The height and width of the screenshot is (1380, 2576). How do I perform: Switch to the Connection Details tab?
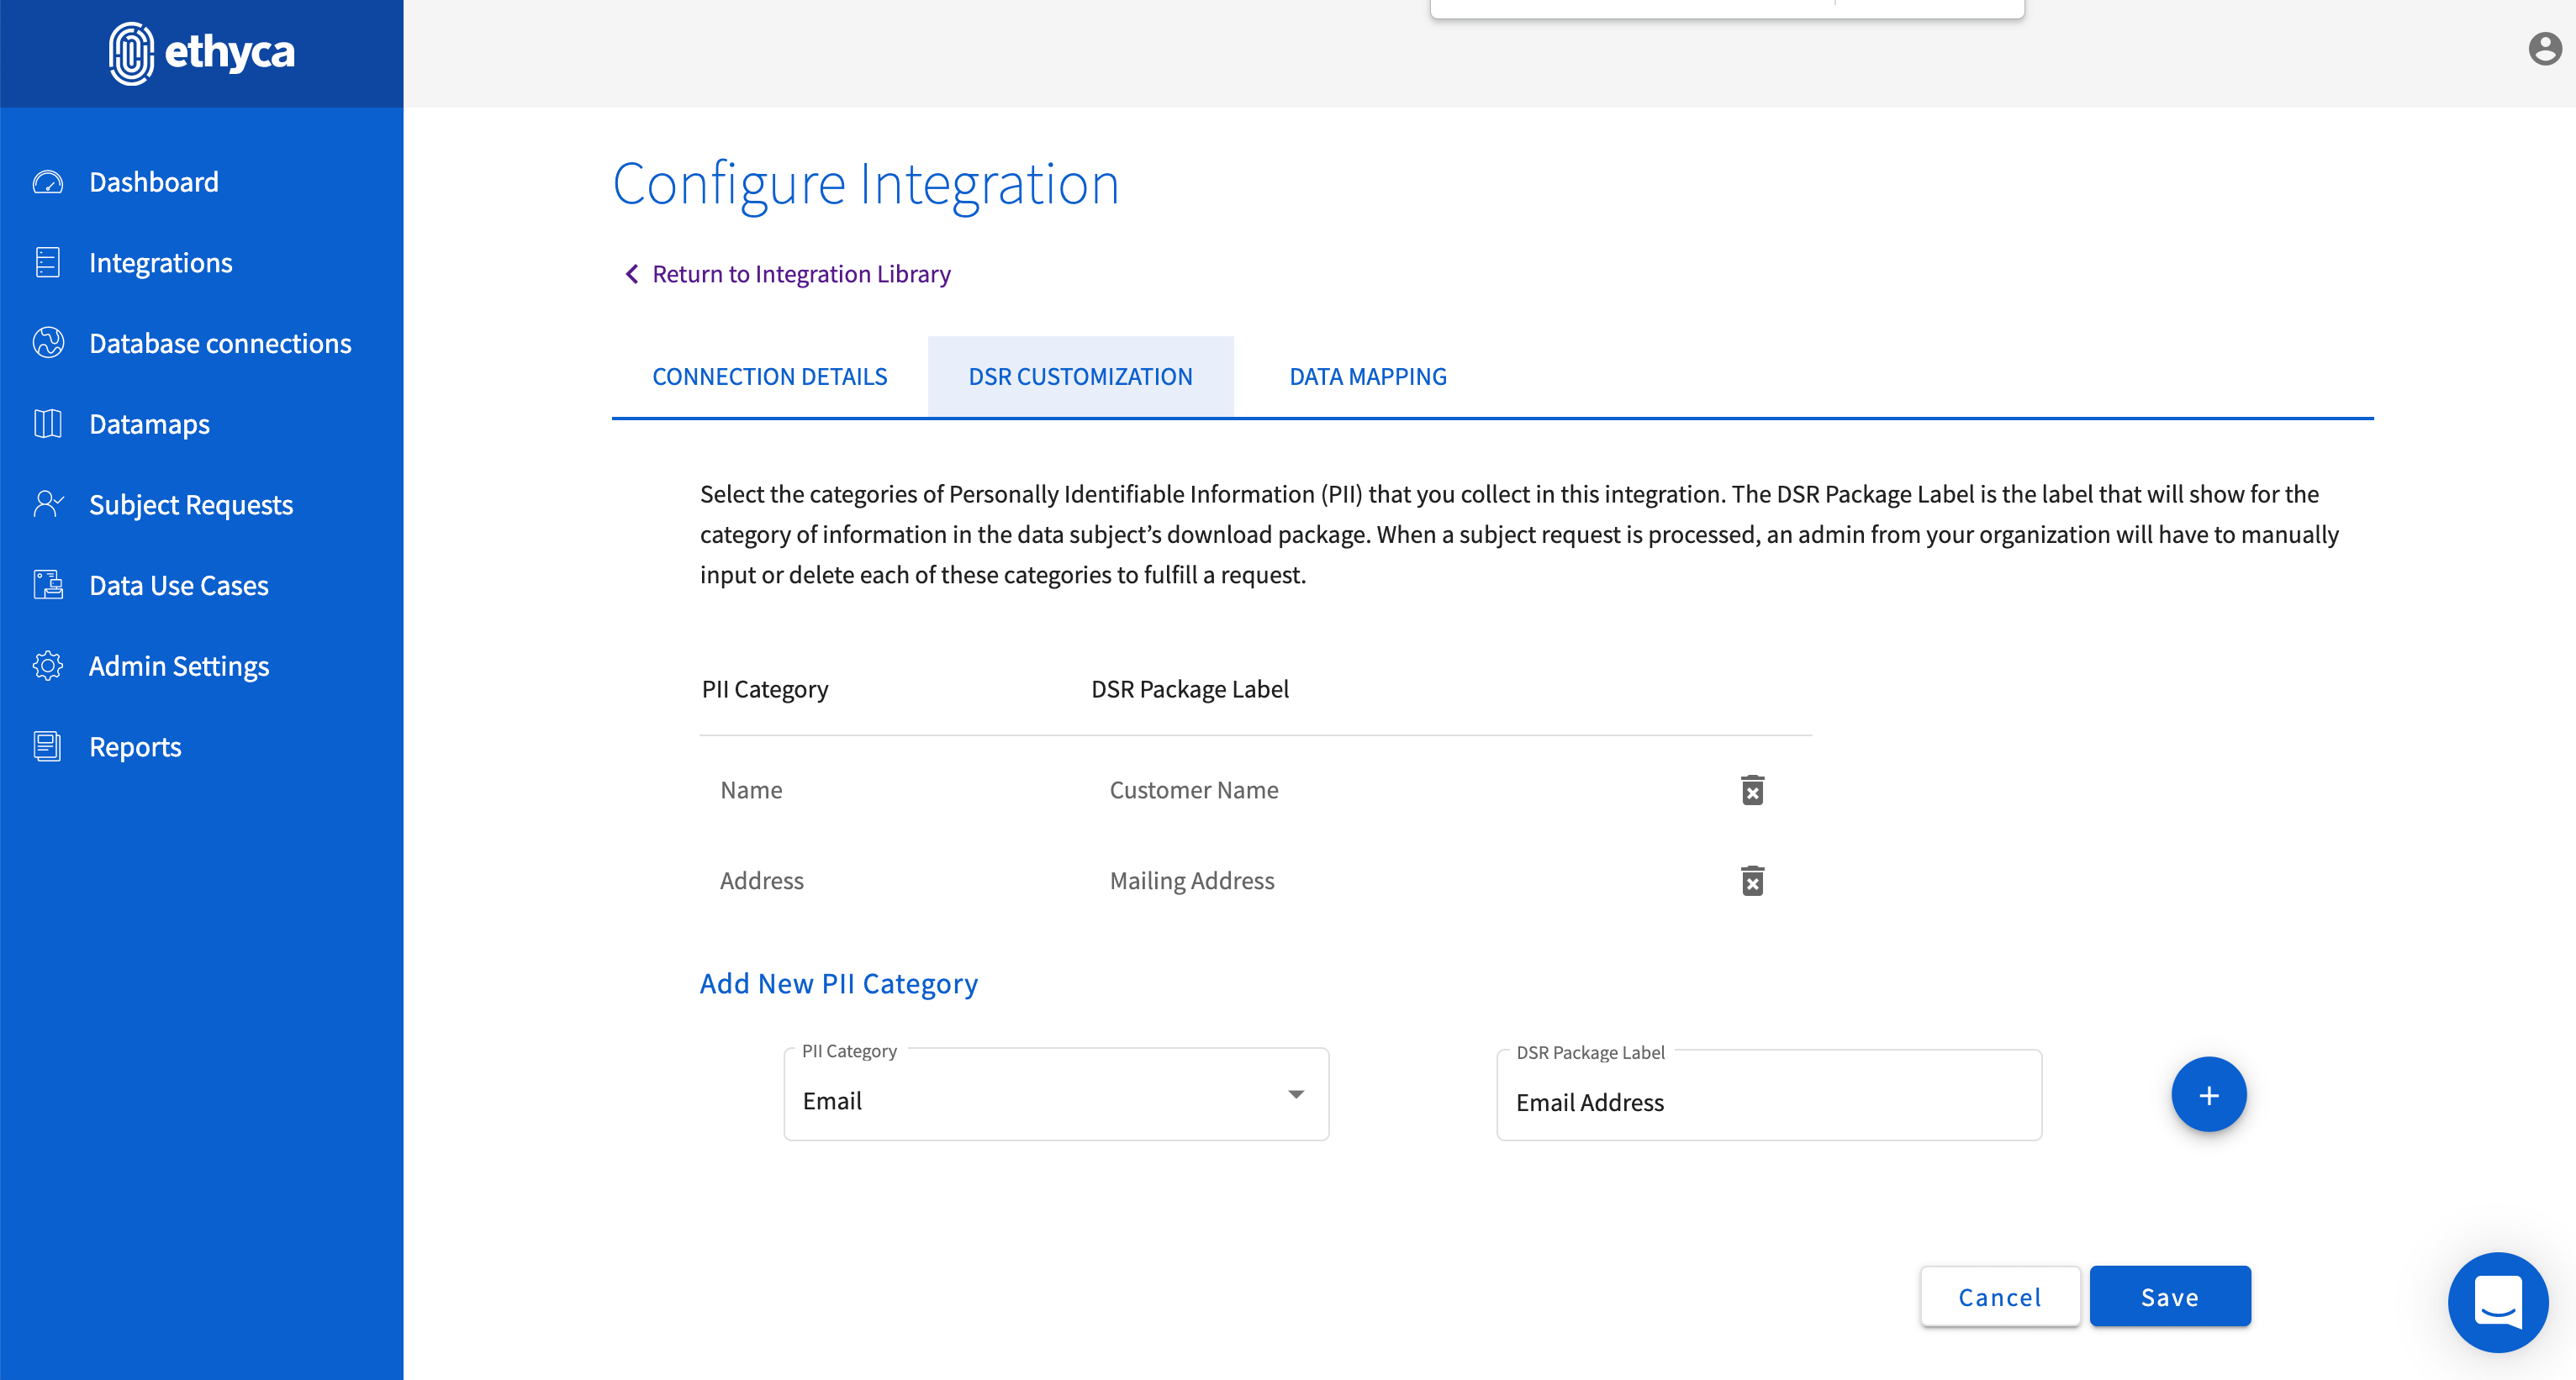point(769,377)
